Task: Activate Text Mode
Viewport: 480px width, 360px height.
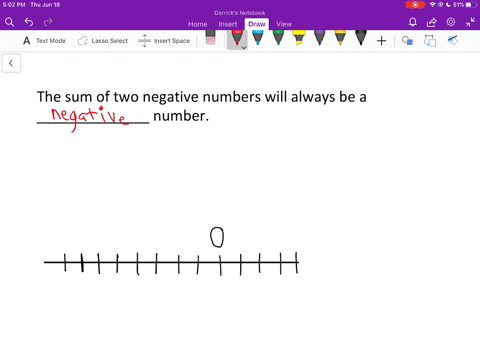Action: point(44,41)
